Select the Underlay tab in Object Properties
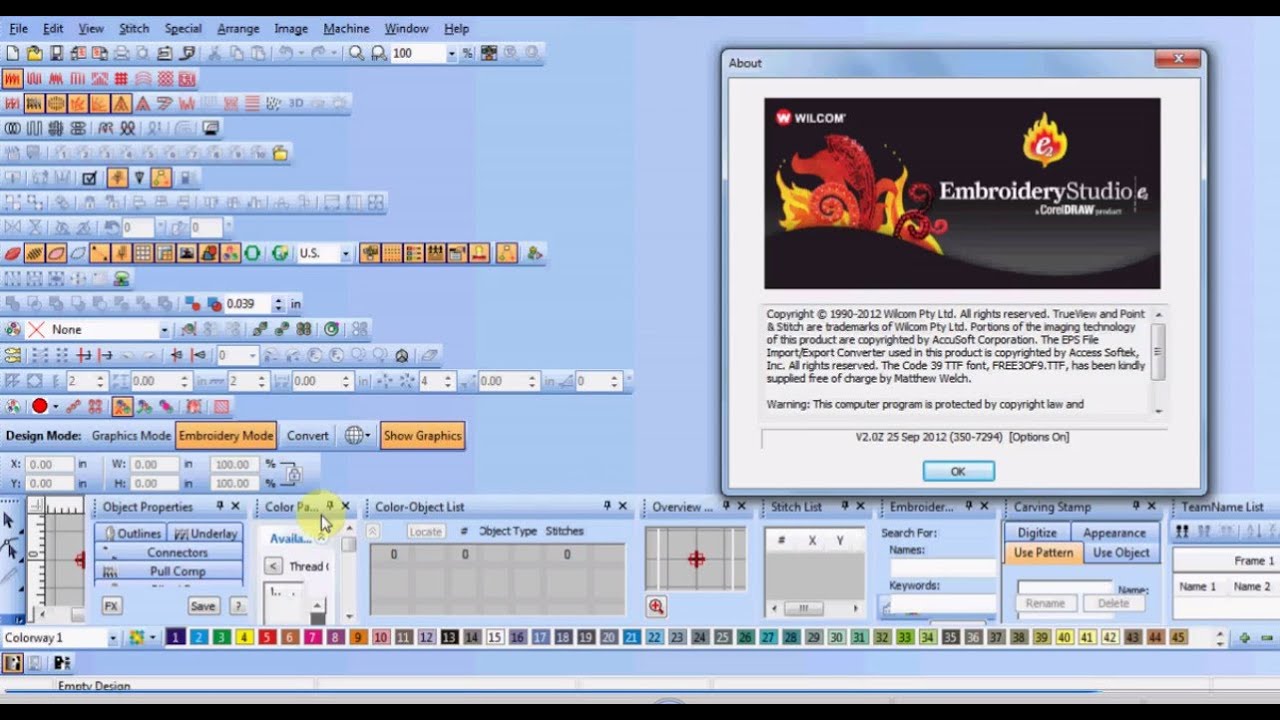Image resolution: width=1280 pixels, height=720 pixels. (x=205, y=533)
